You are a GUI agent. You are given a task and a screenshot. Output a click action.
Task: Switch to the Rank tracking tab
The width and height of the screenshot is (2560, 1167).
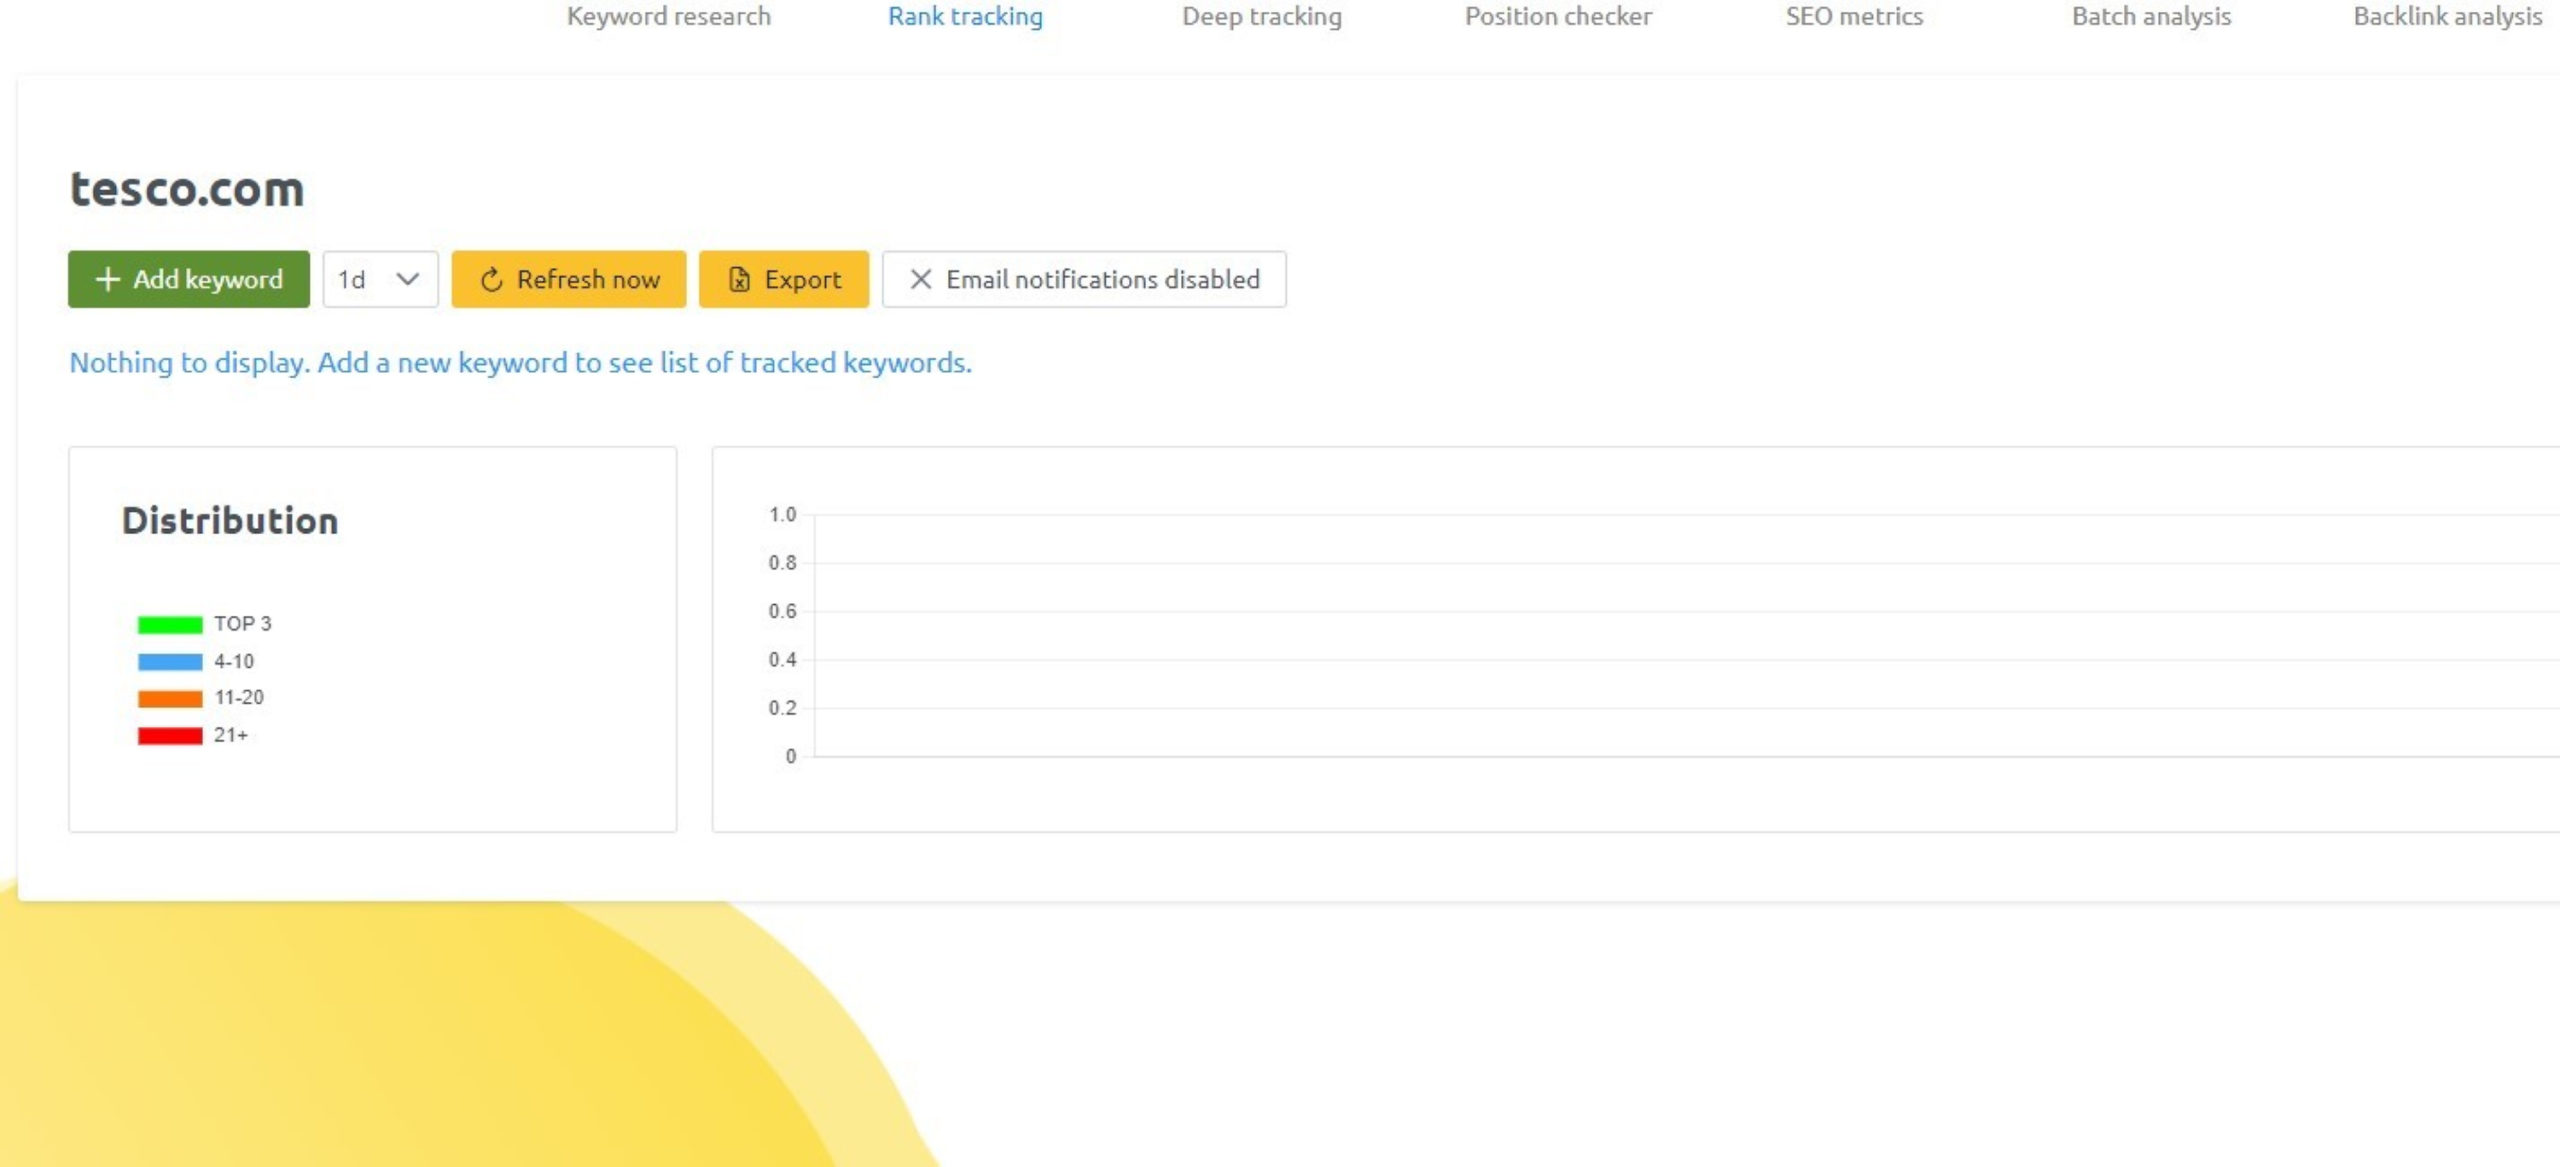tap(965, 16)
